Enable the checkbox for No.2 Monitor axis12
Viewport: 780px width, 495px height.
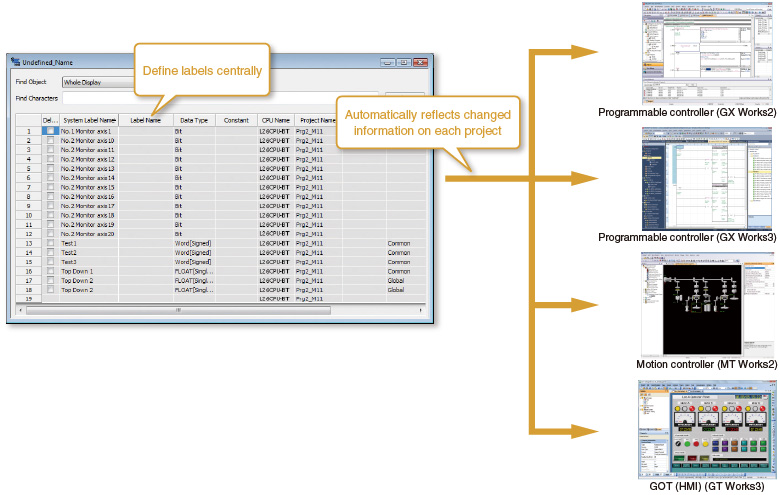50,159
